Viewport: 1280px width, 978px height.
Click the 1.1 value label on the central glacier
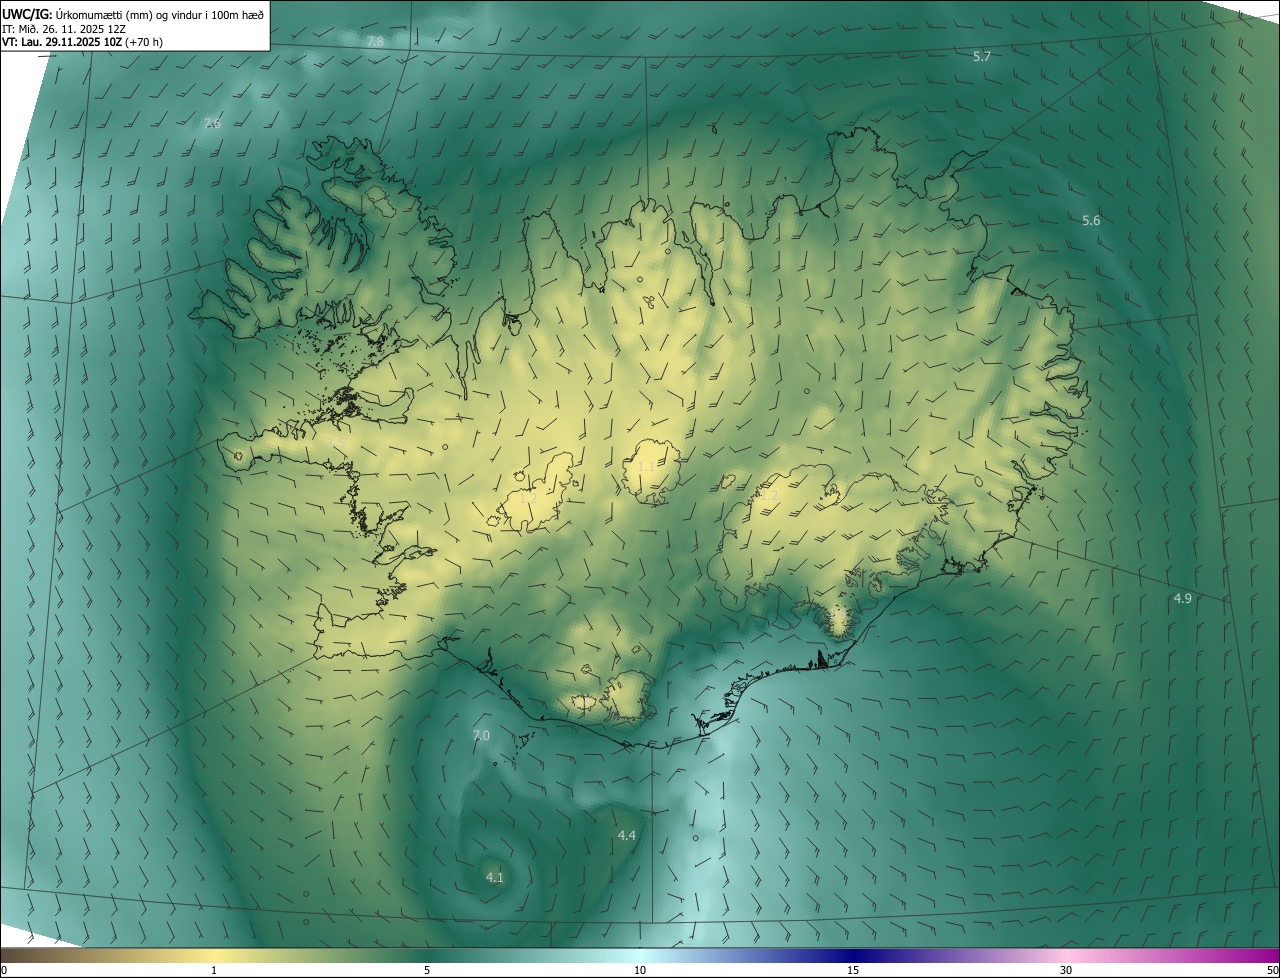pyautogui.click(x=647, y=466)
